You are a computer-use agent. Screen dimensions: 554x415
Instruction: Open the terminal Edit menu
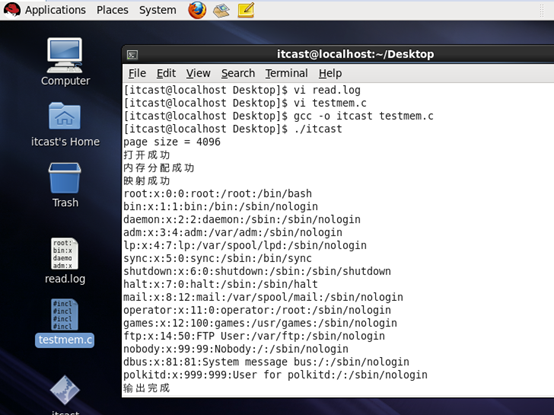[166, 73]
